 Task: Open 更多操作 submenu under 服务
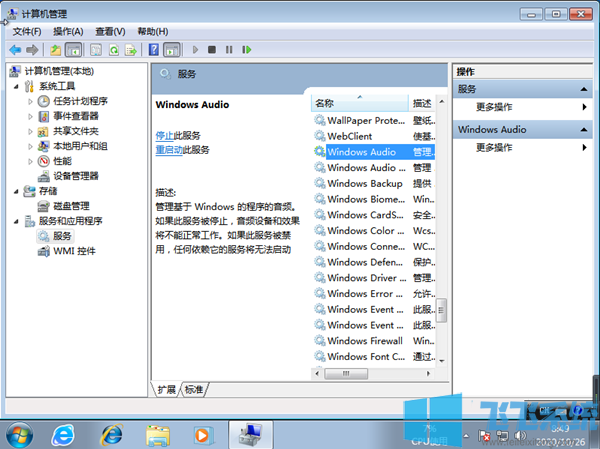pyautogui.click(x=523, y=107)
